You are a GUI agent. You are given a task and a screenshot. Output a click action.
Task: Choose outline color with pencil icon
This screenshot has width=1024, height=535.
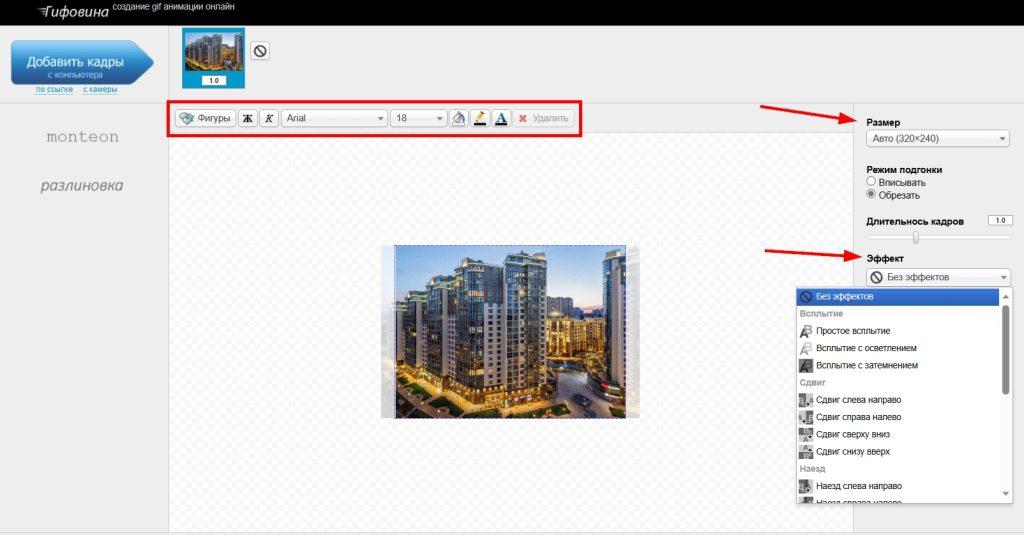point(480,118)
